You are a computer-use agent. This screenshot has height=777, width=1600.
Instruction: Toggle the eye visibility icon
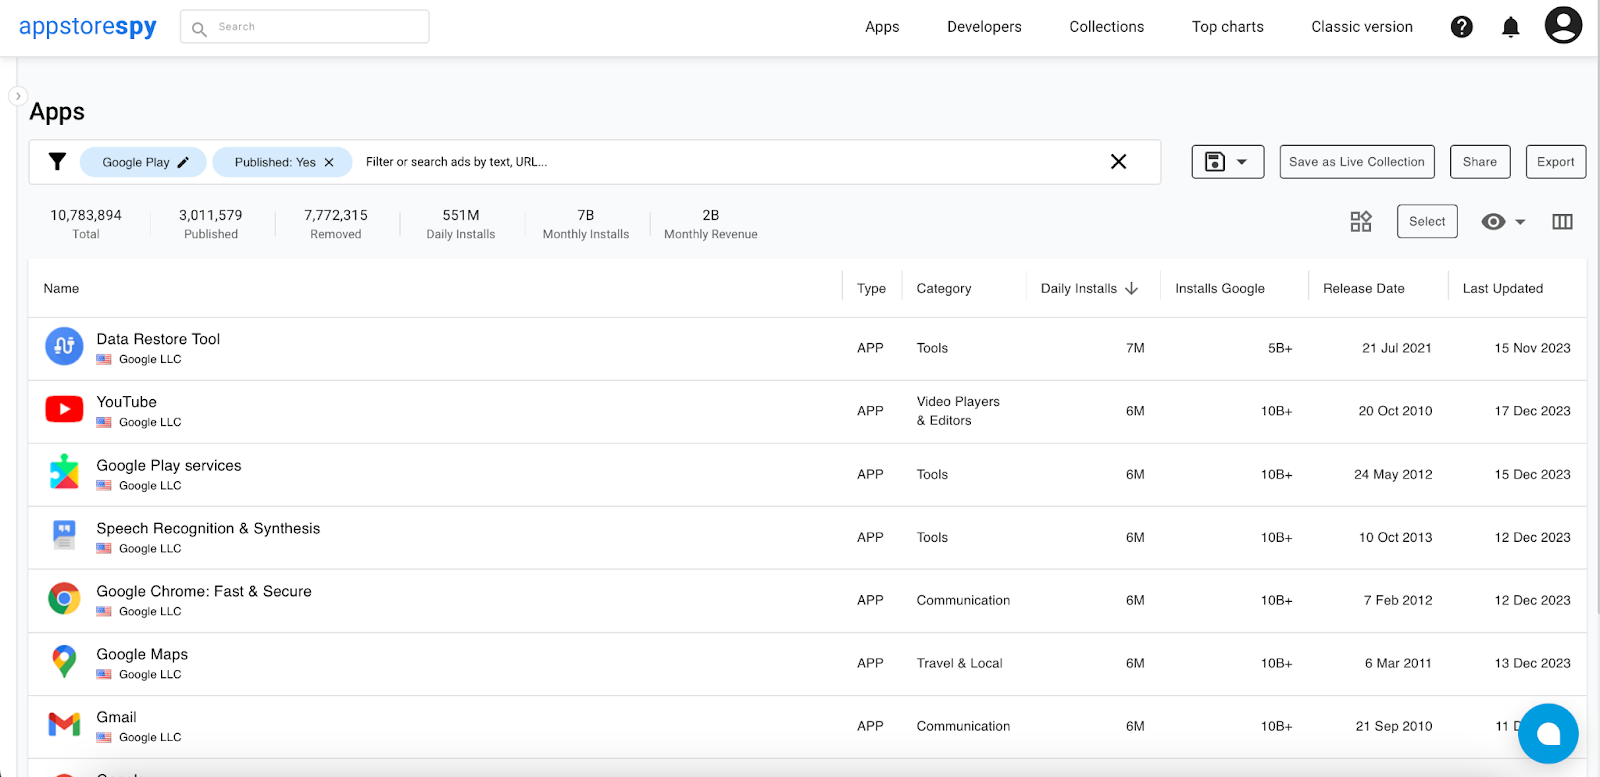[x=1493, y=222]
